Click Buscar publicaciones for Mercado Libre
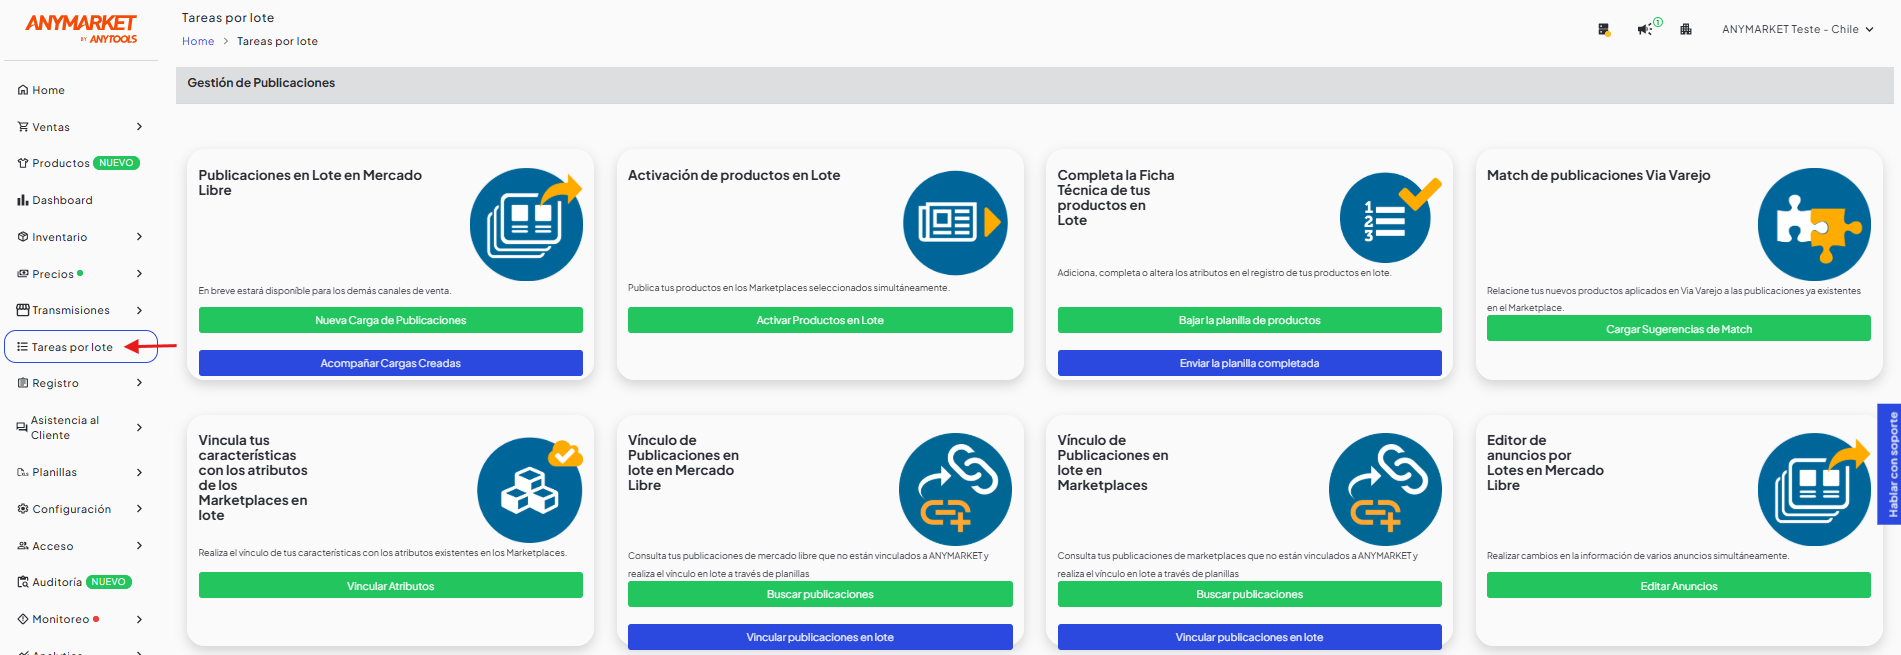The height and width of the screenshot is (655, 1901). click(x=820, y=594)
